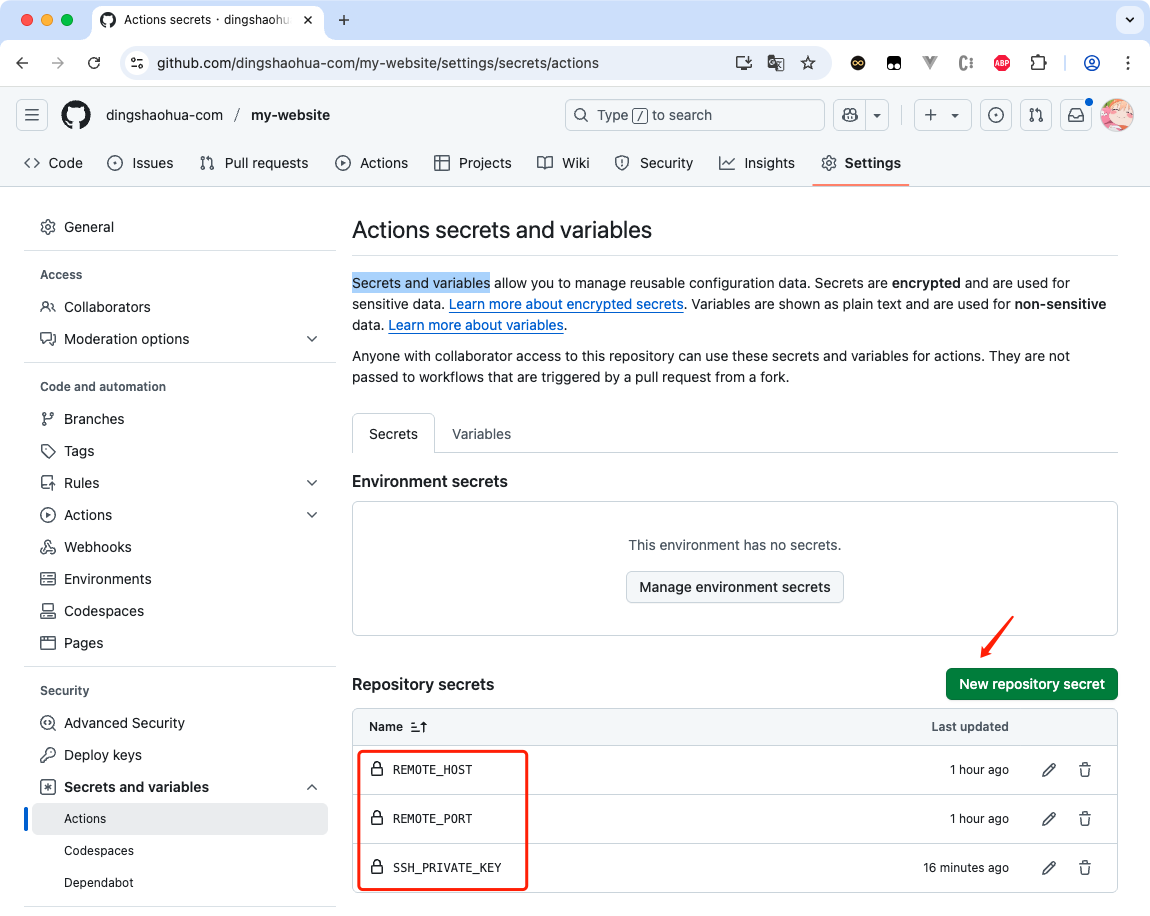Delete the REMOTE_PORT secret
Image resolution: width=1150 pixels, height=916 pixels.
(1085, 819)
